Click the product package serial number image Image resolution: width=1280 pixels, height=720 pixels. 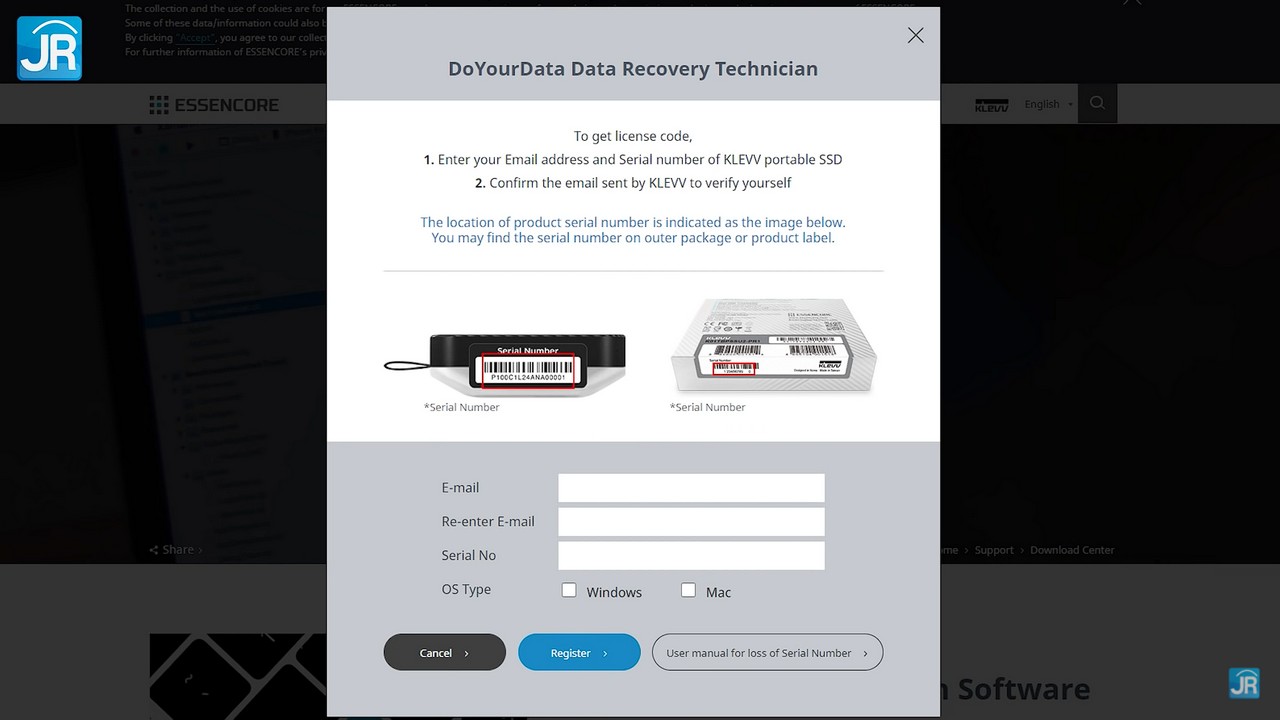[x=773, y=345]
